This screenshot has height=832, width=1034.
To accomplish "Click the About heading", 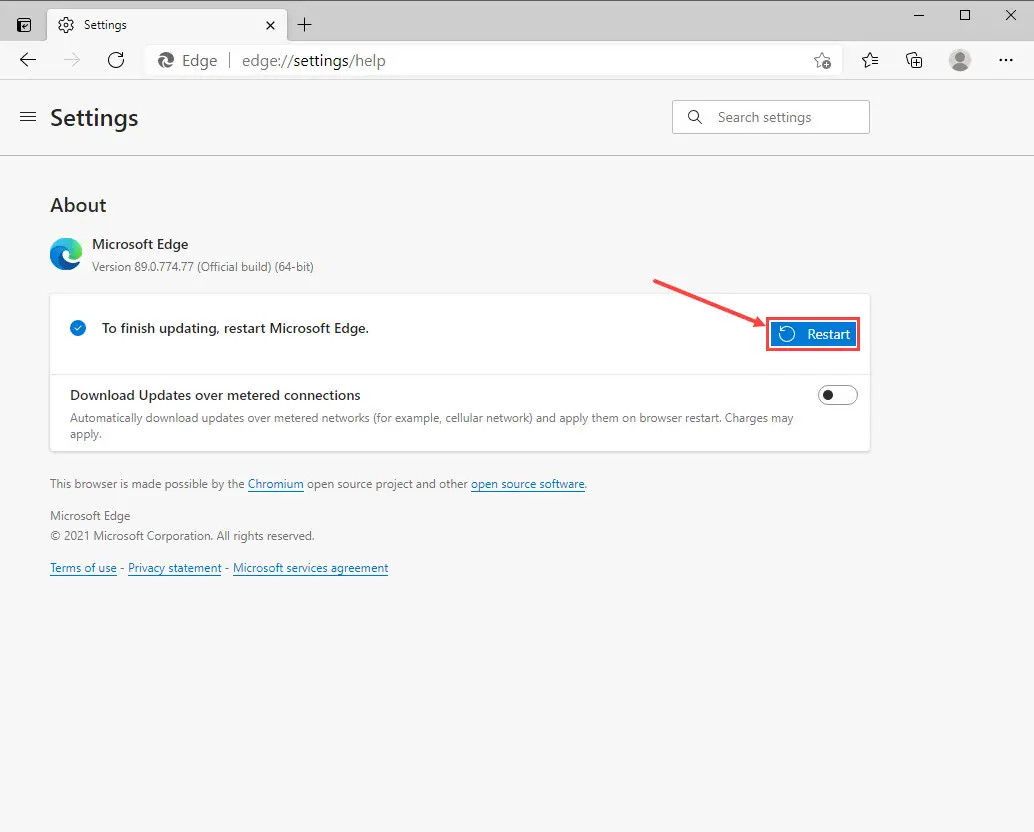I will 78,205.
